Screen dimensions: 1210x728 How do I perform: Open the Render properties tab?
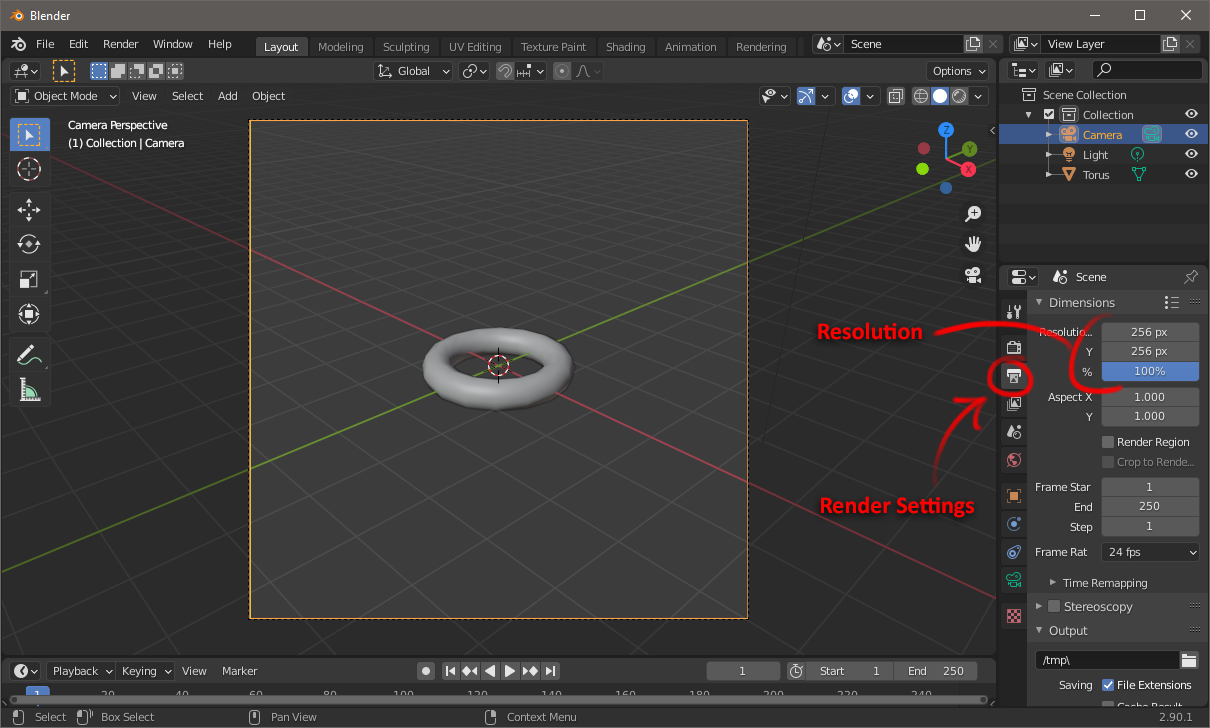tap(1014, 347)
